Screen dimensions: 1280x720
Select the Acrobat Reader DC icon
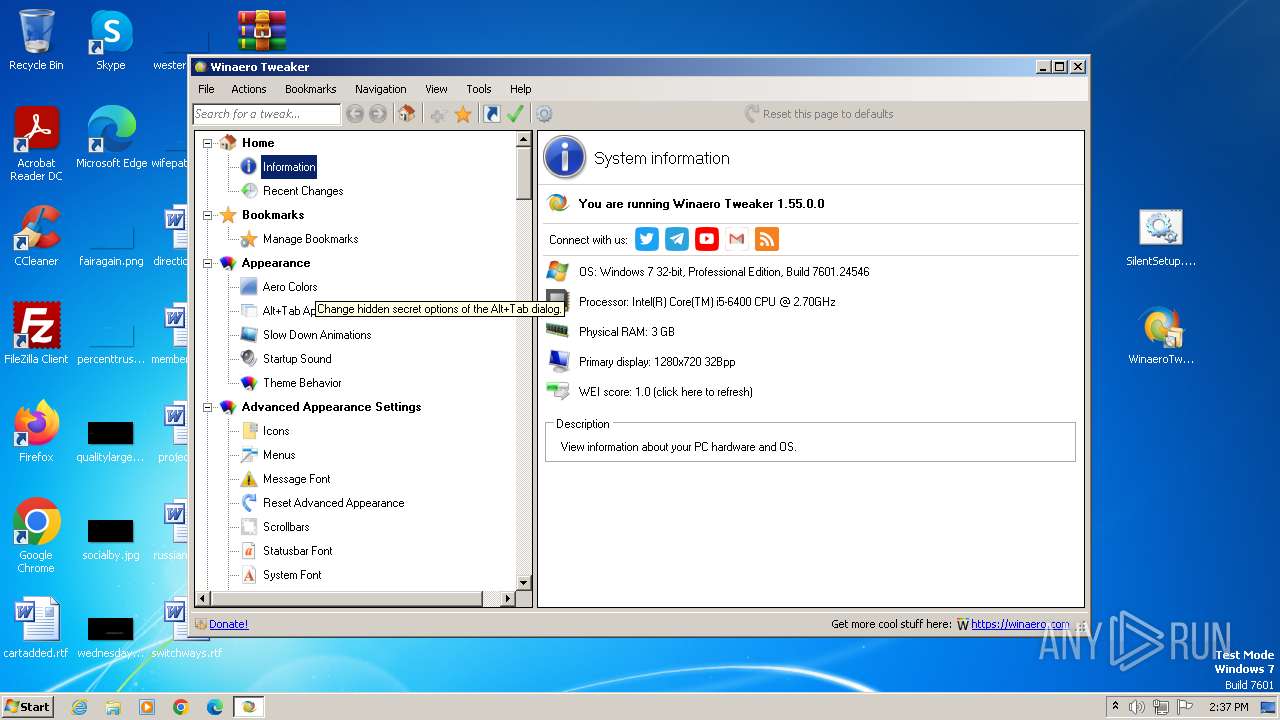36,144
